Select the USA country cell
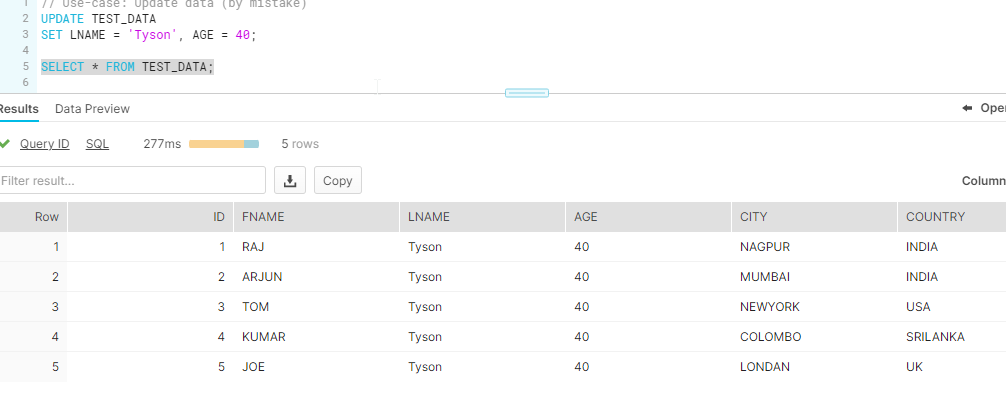1006x412 pixels. point(952,307)
